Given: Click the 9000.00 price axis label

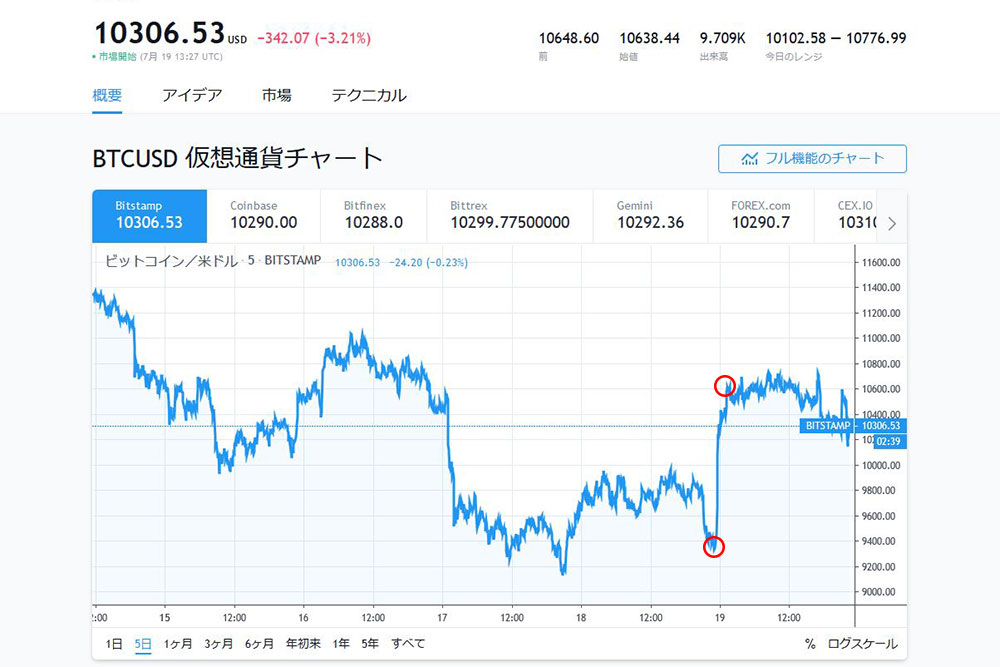Looking at the screenshot, I should [878, 592].
